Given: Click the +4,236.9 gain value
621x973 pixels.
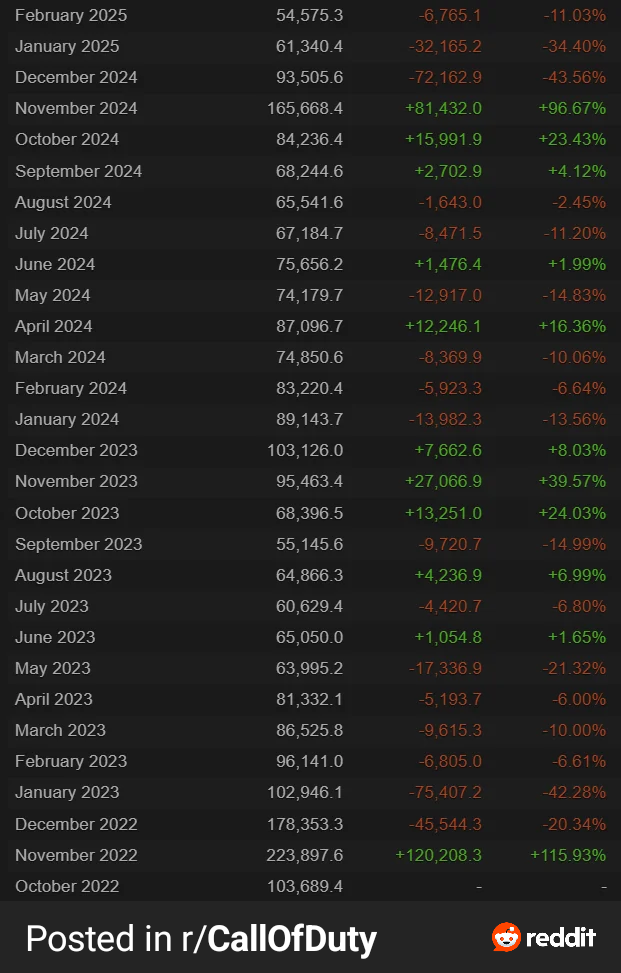Looking at the screenshot, I should (x=449, y=575).
